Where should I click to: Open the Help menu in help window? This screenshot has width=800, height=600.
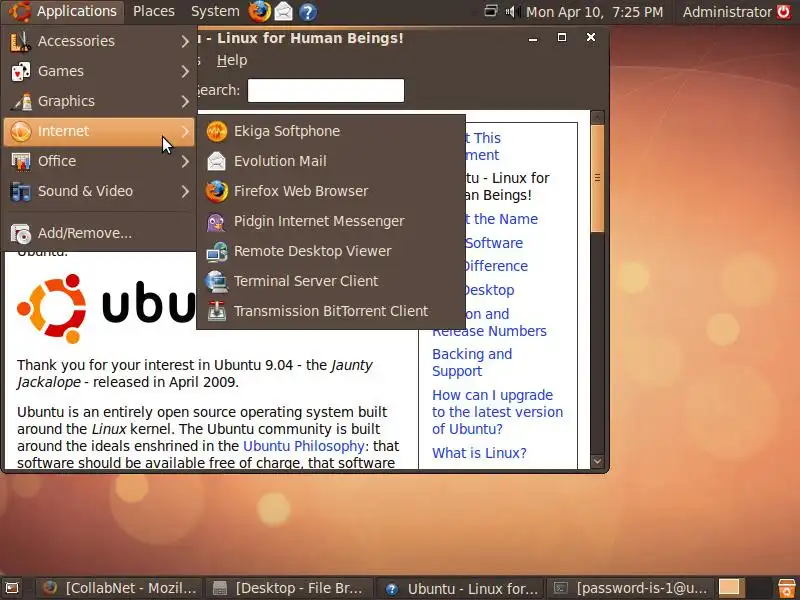click(x=232, y=60)
